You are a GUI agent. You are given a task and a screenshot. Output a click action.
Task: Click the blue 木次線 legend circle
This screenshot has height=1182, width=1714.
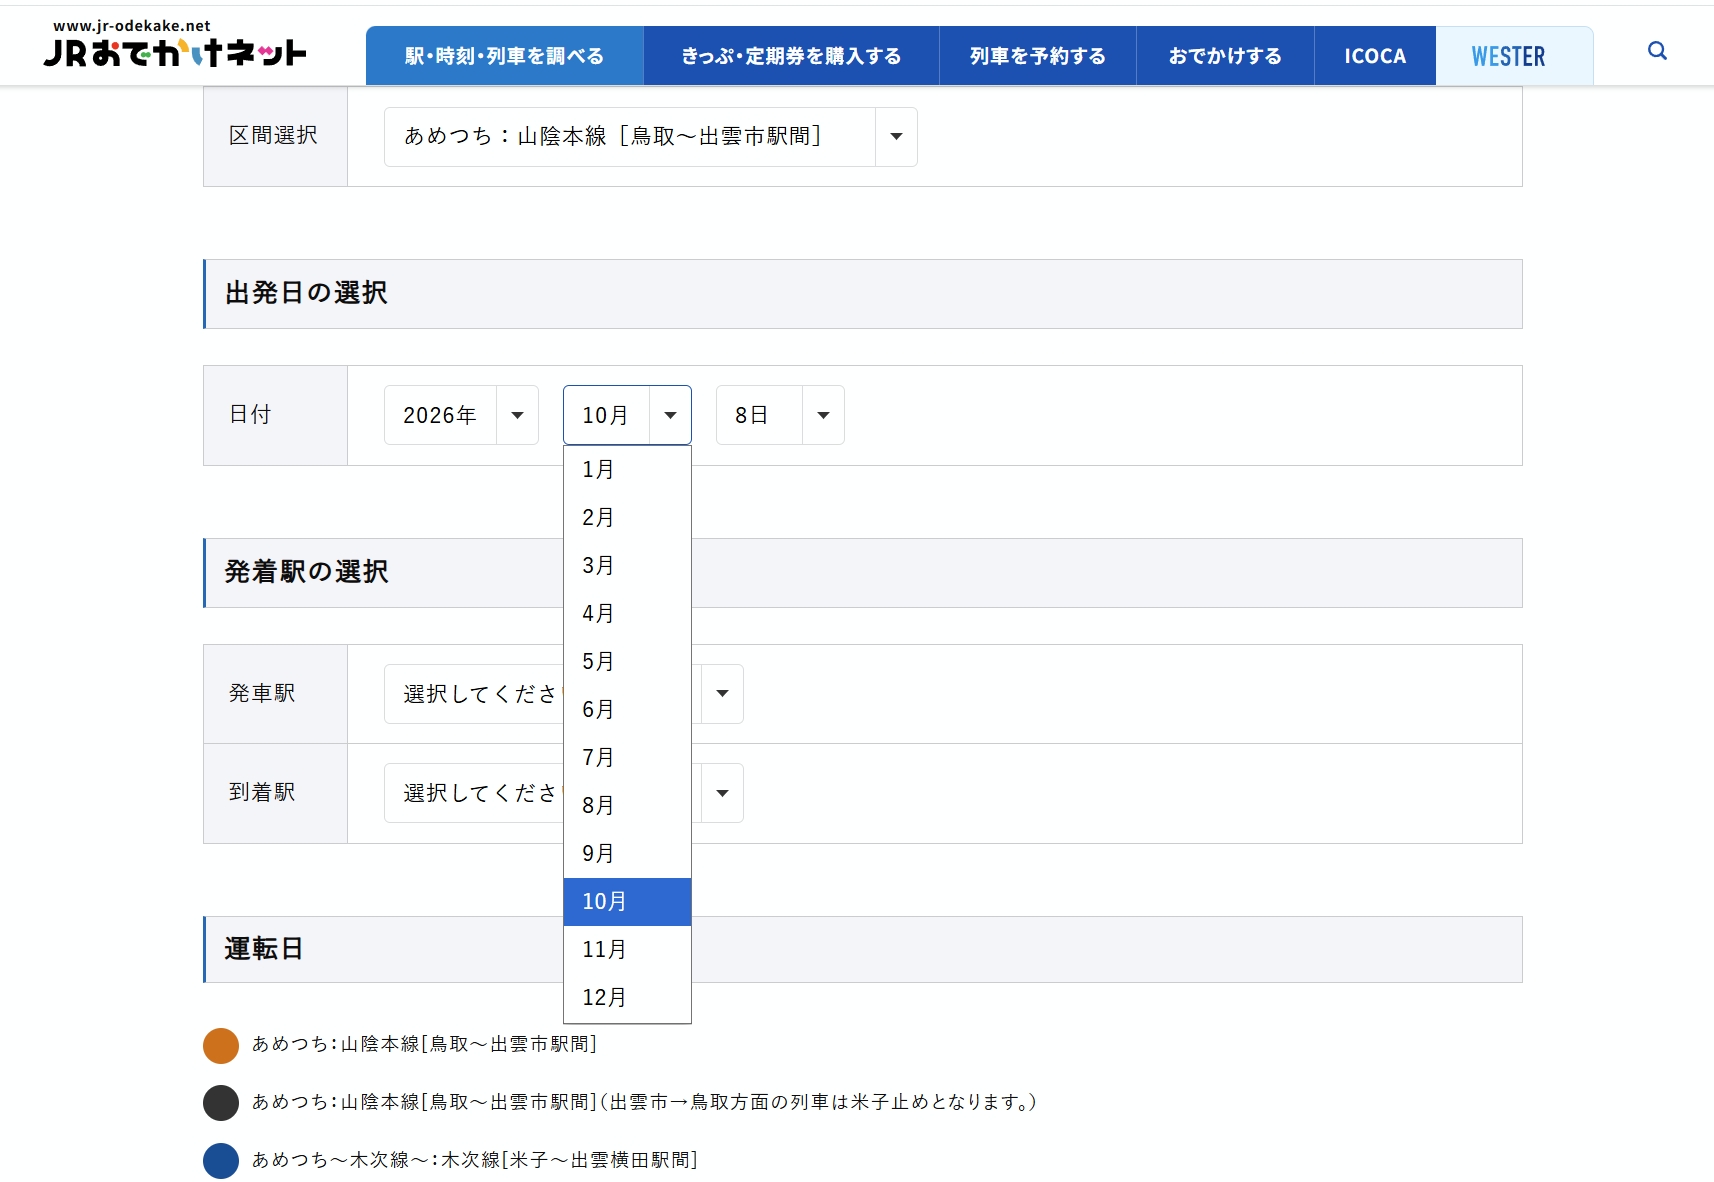tap(221, 1161)
